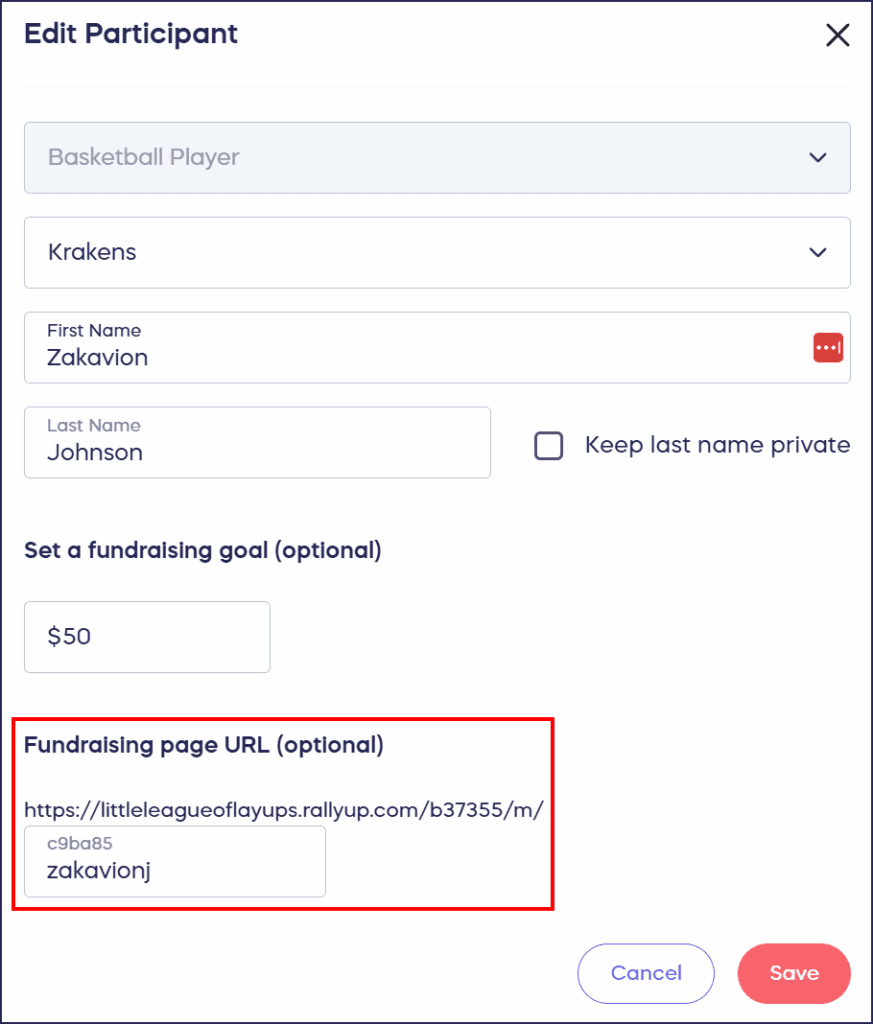873x1024 pixels.
Task: Save the participant changes
Action: coord(794,973)
